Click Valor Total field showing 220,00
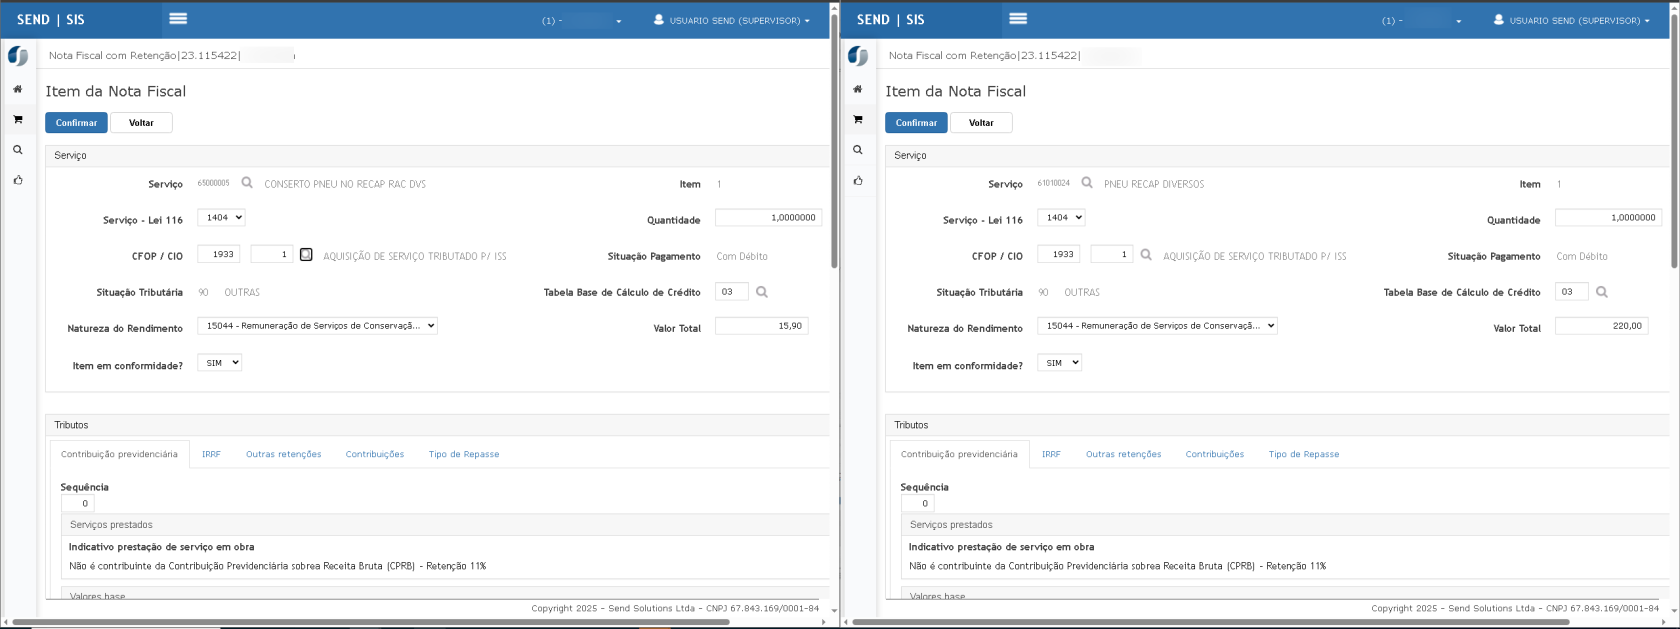1680x629 pixels. click(1601, 325)
